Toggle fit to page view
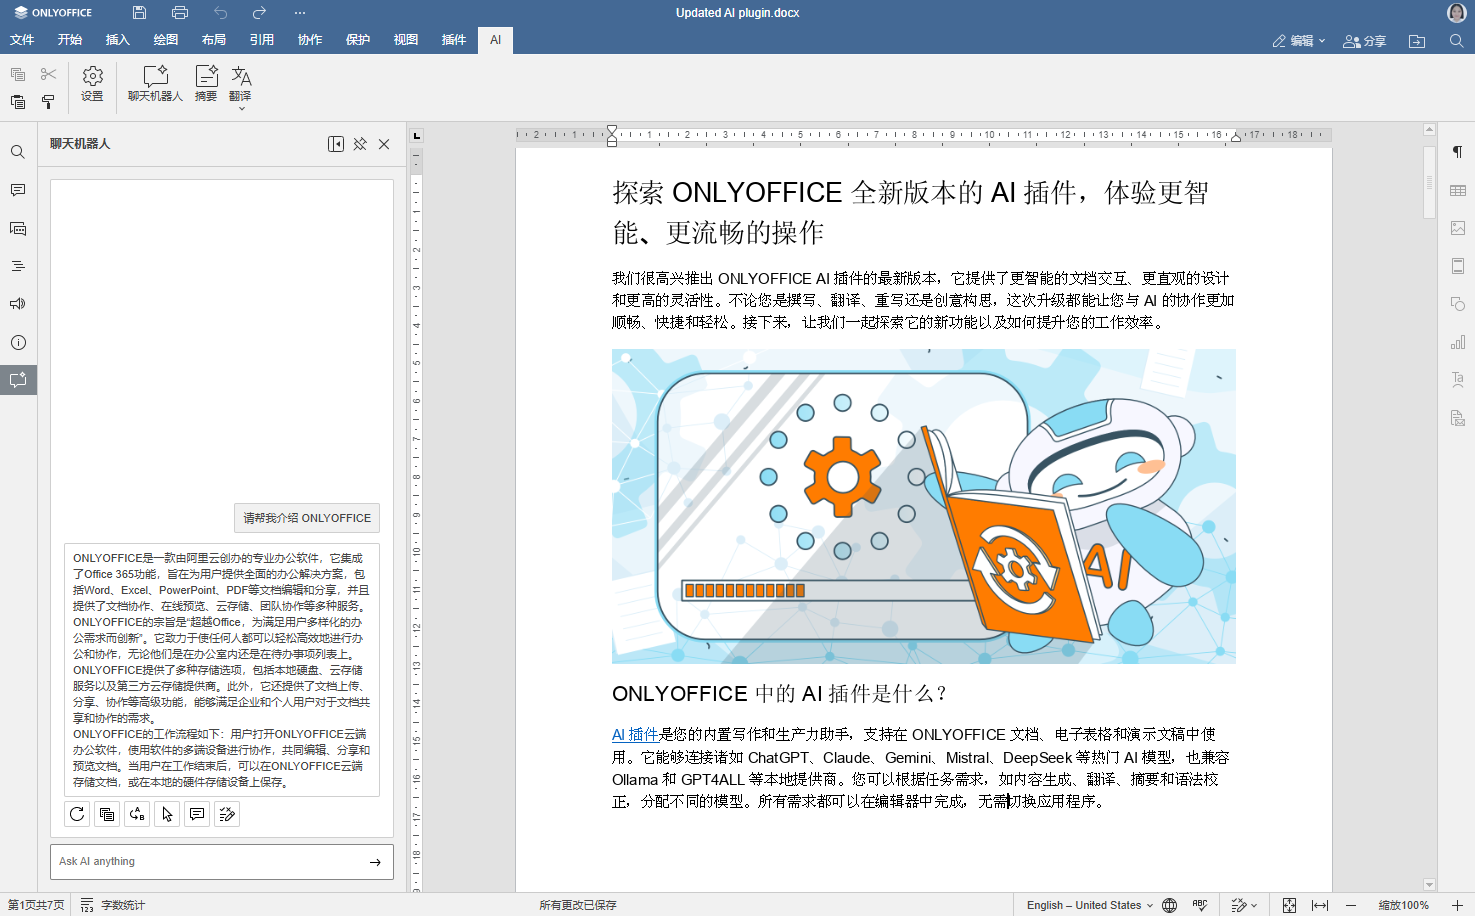The width and height of the screenshot is (1475, 916). (1289, 905)
